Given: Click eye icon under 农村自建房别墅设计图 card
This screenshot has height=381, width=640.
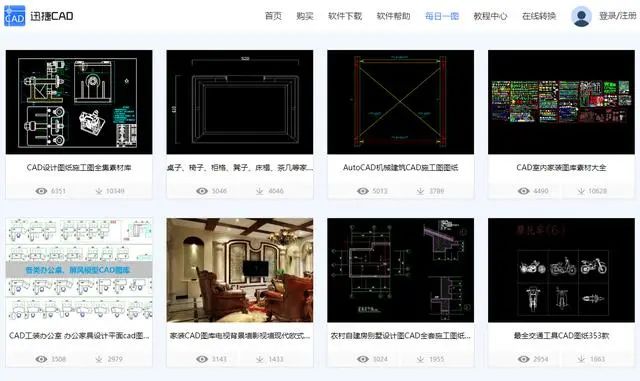Looking at the screenshot, I should tap(363, 359).
